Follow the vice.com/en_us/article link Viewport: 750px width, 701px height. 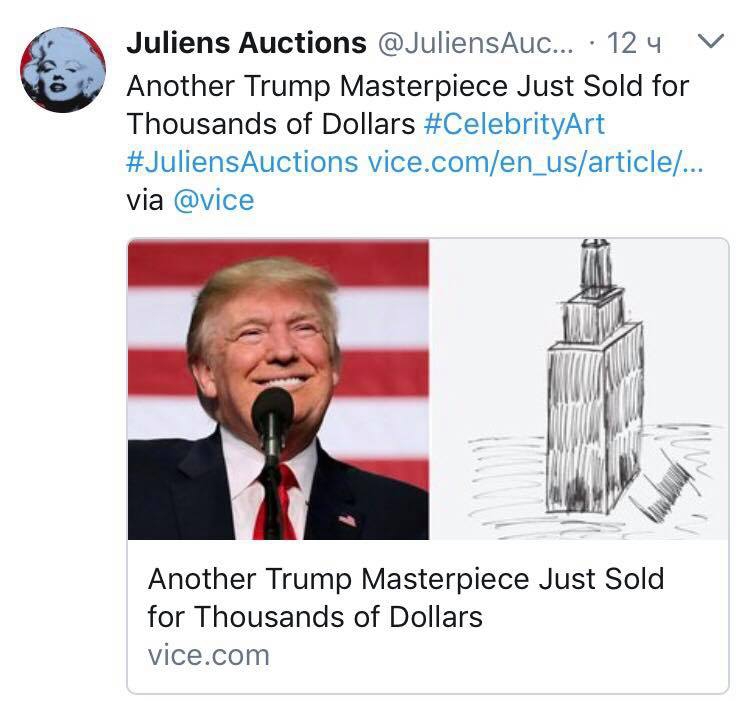coord(536,162)
